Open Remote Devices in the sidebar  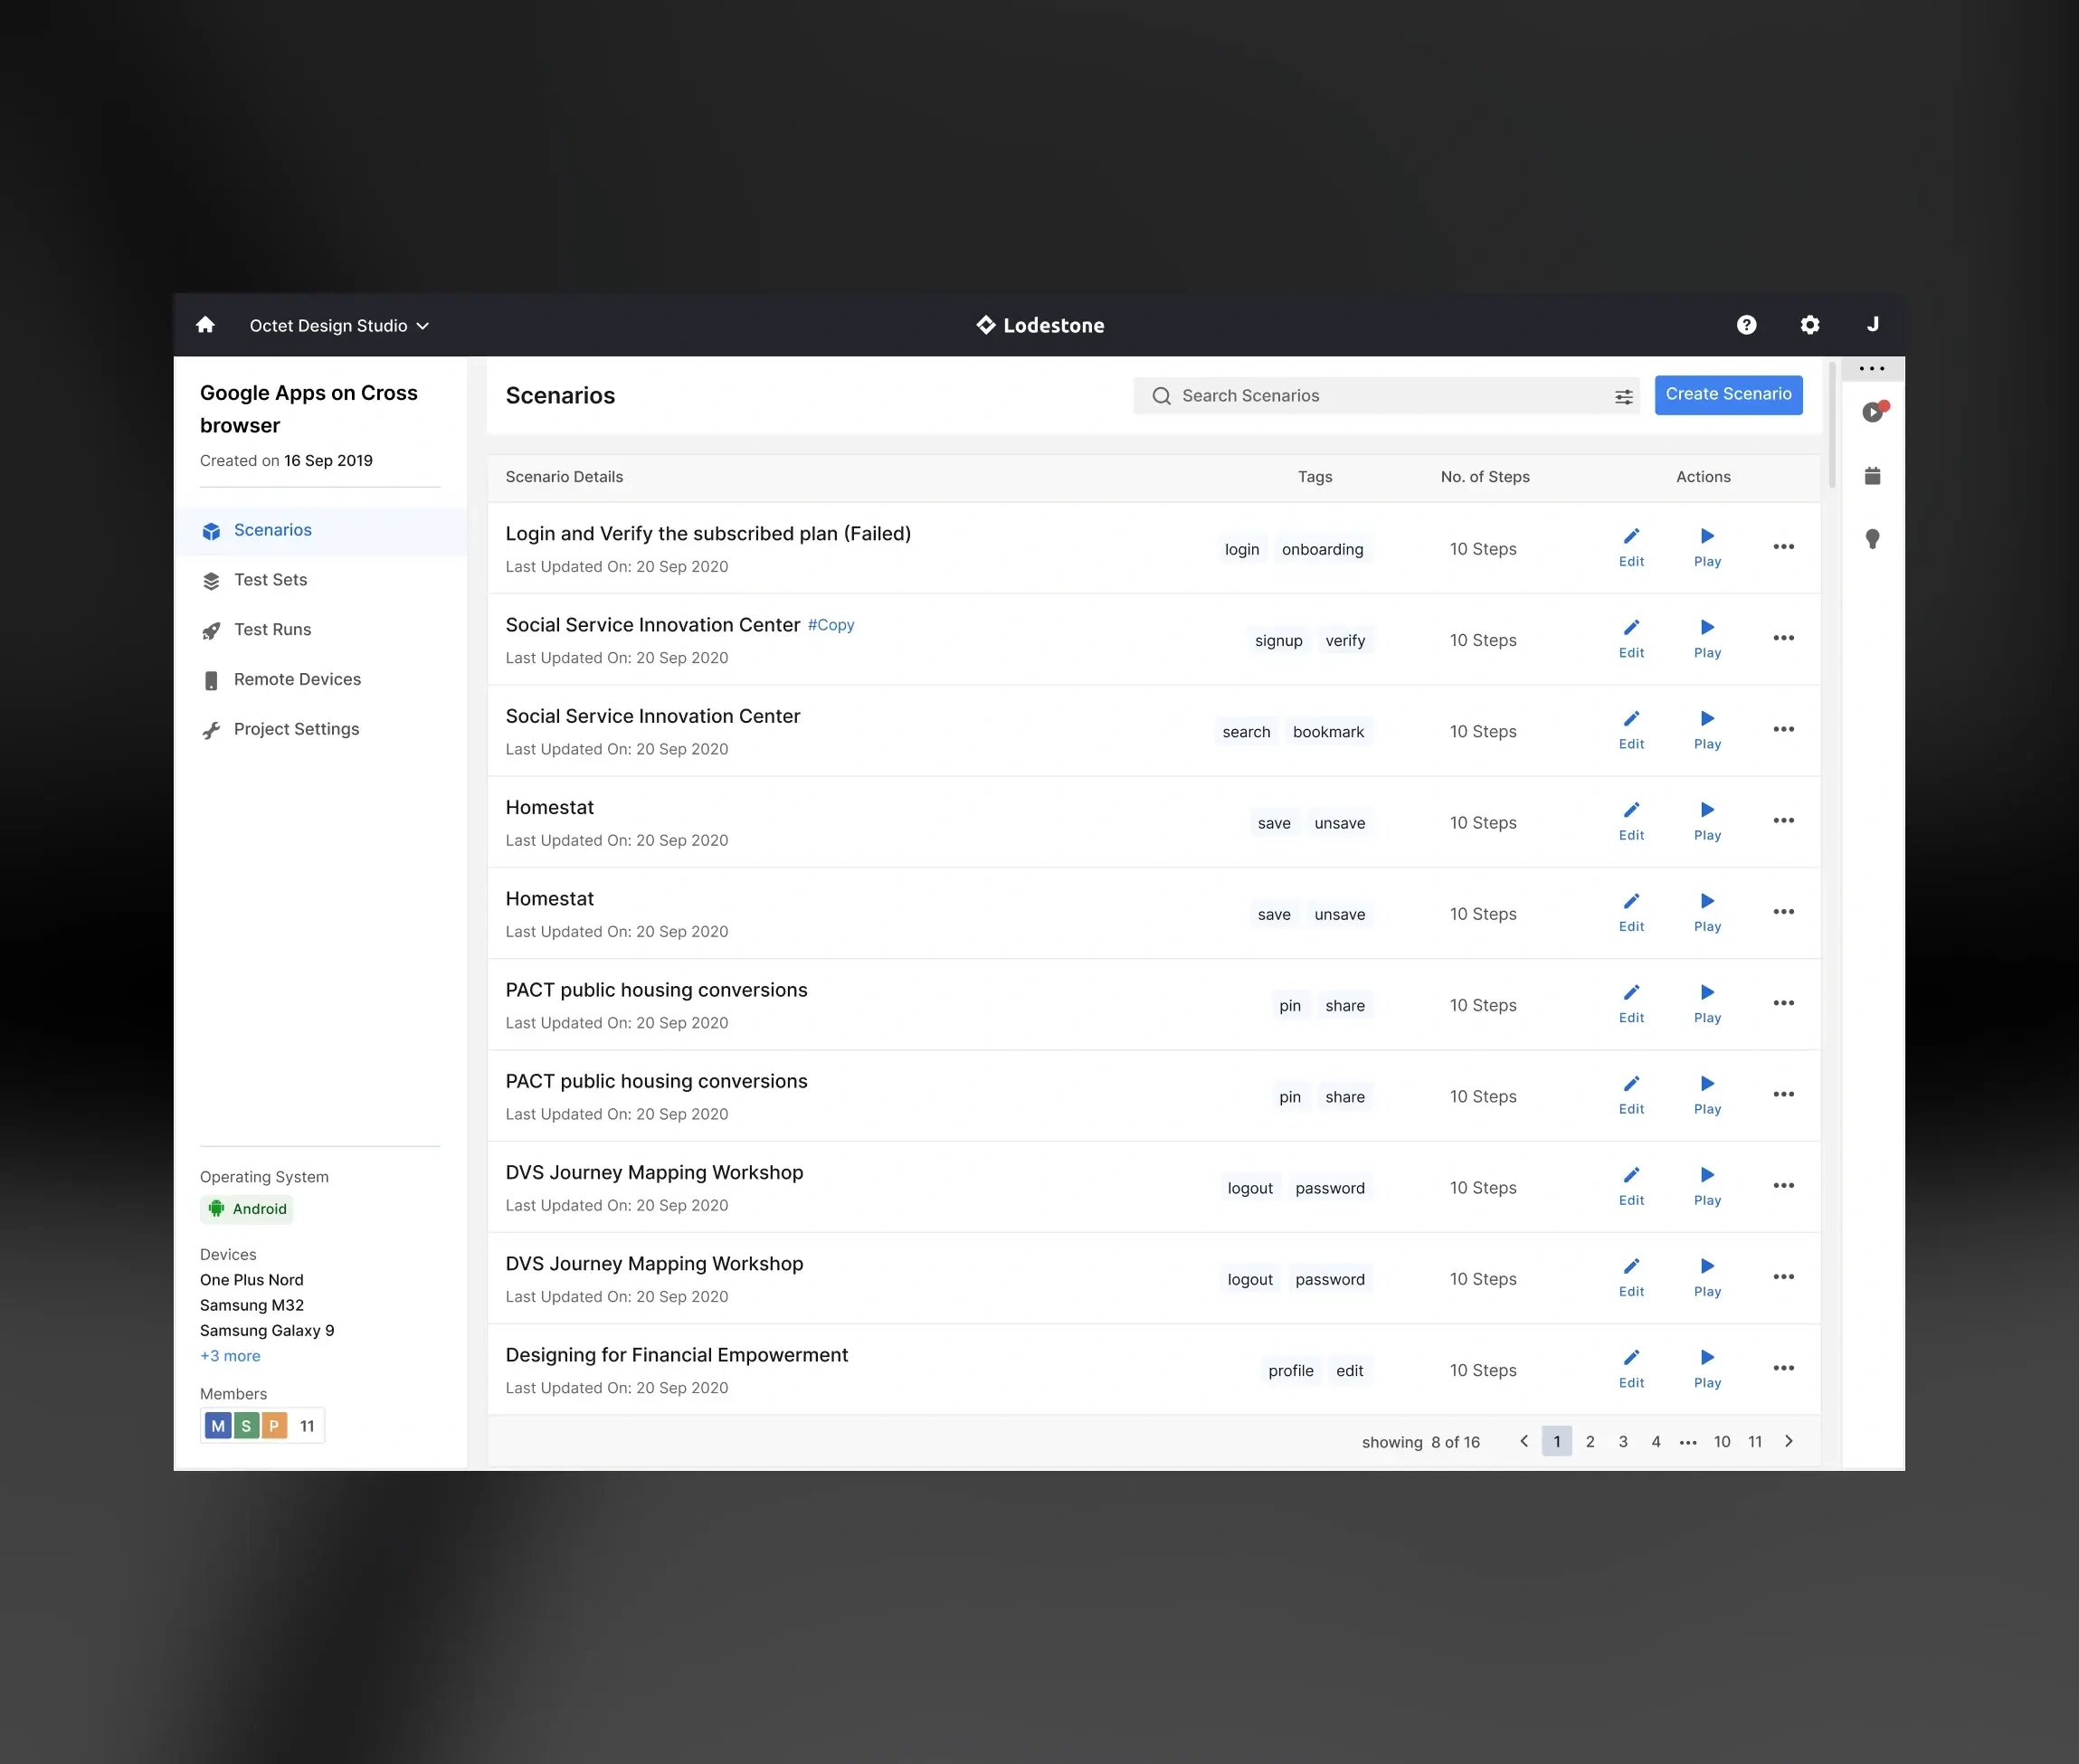click(x=297, y=679)
